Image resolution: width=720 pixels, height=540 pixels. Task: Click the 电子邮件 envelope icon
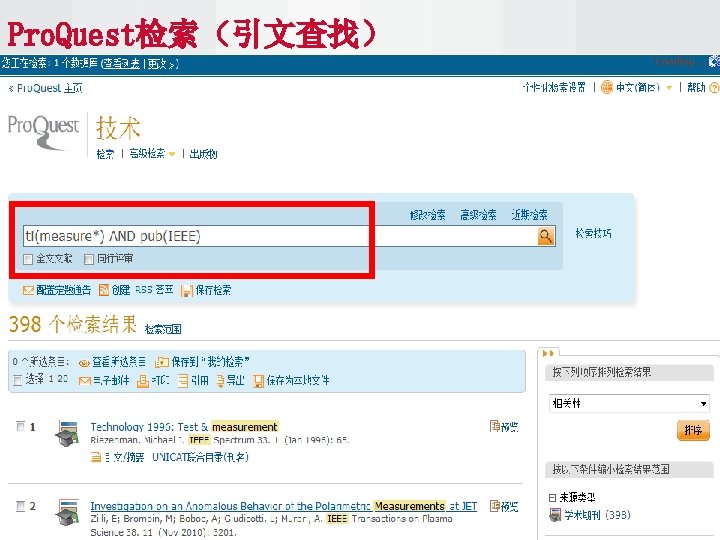pyautogui.click(x=85, y=381)
